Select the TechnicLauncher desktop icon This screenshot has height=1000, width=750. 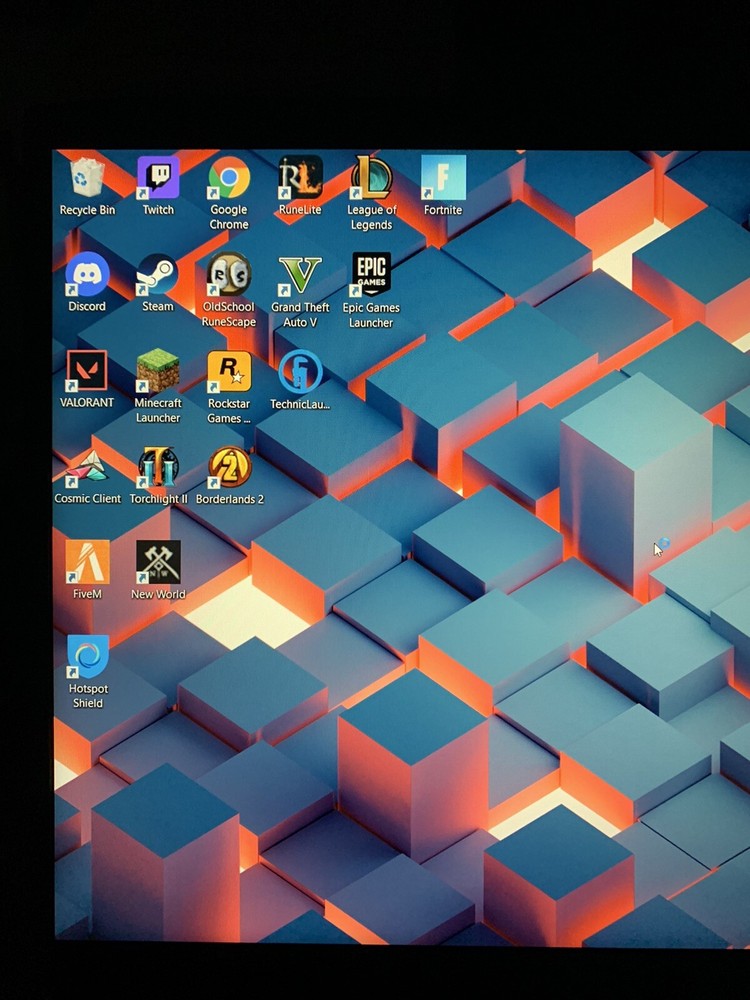pos(300,371)
